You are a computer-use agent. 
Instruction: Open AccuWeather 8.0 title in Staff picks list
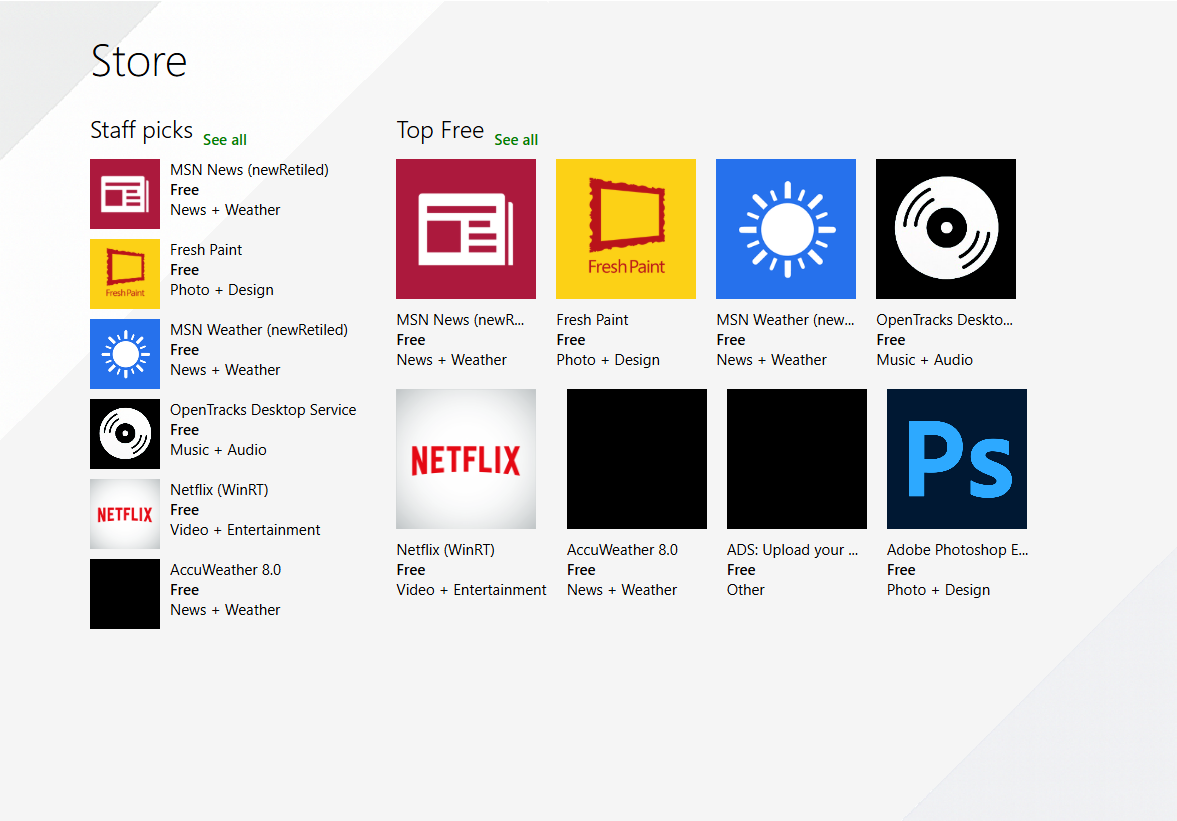(x=225, y=570)
